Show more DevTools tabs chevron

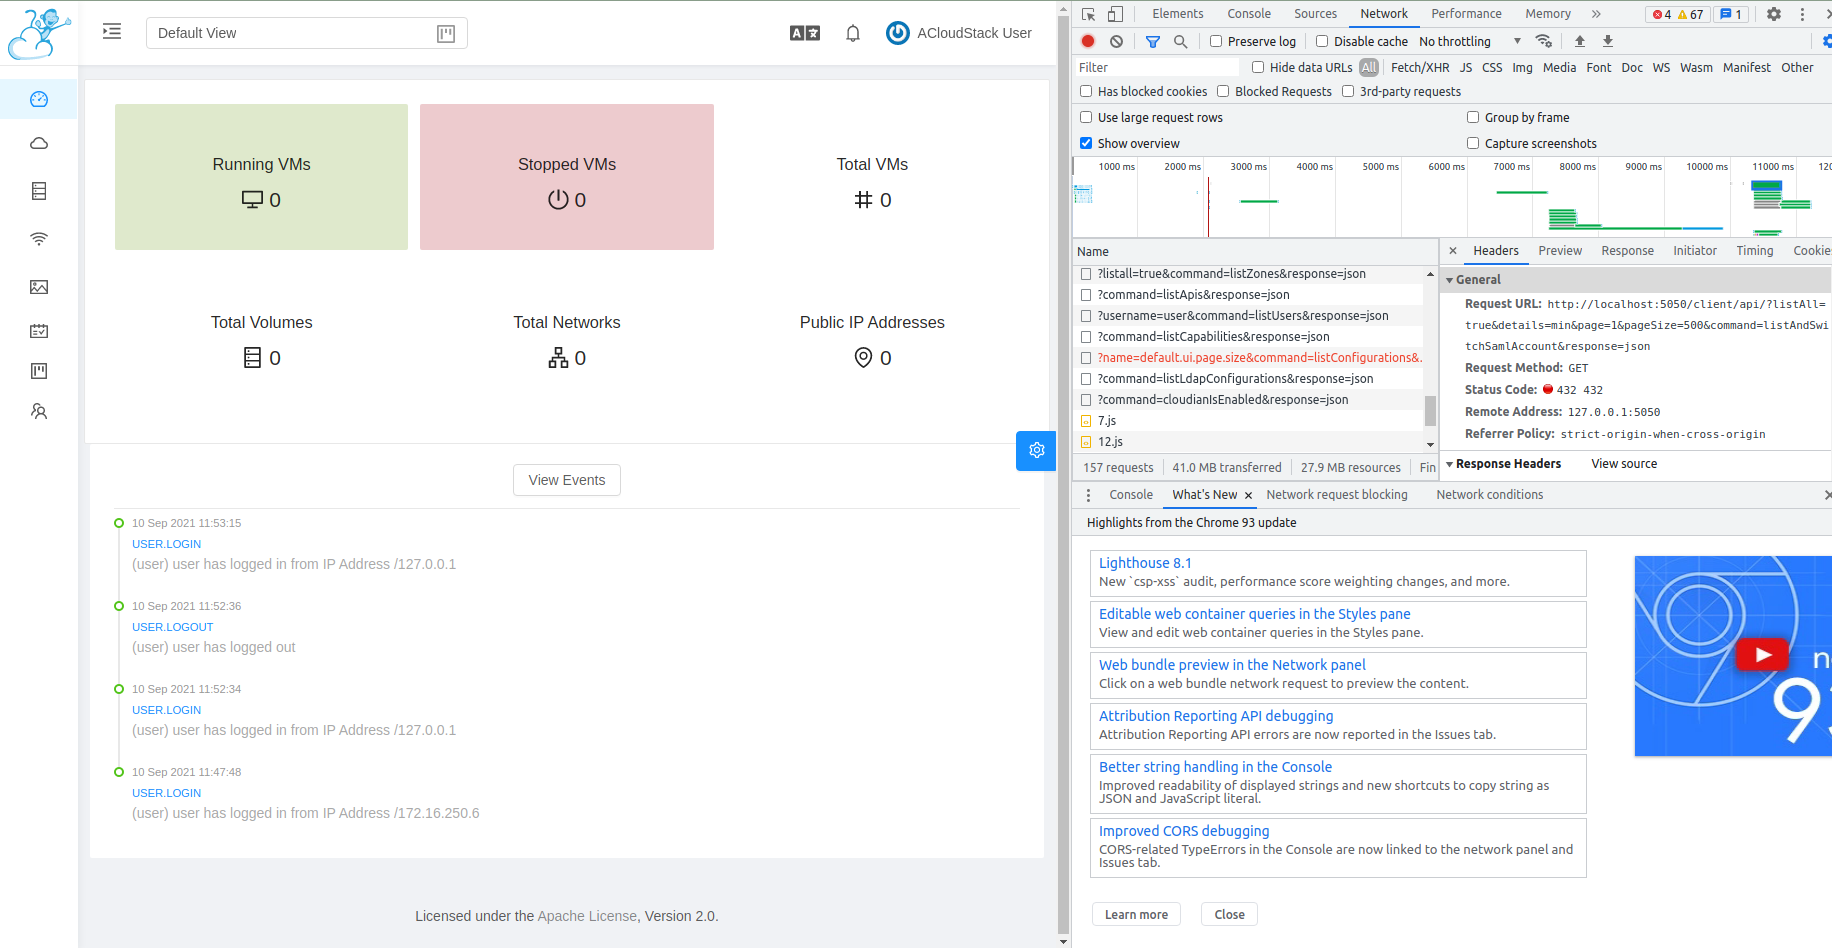(x=1596, y=14)
